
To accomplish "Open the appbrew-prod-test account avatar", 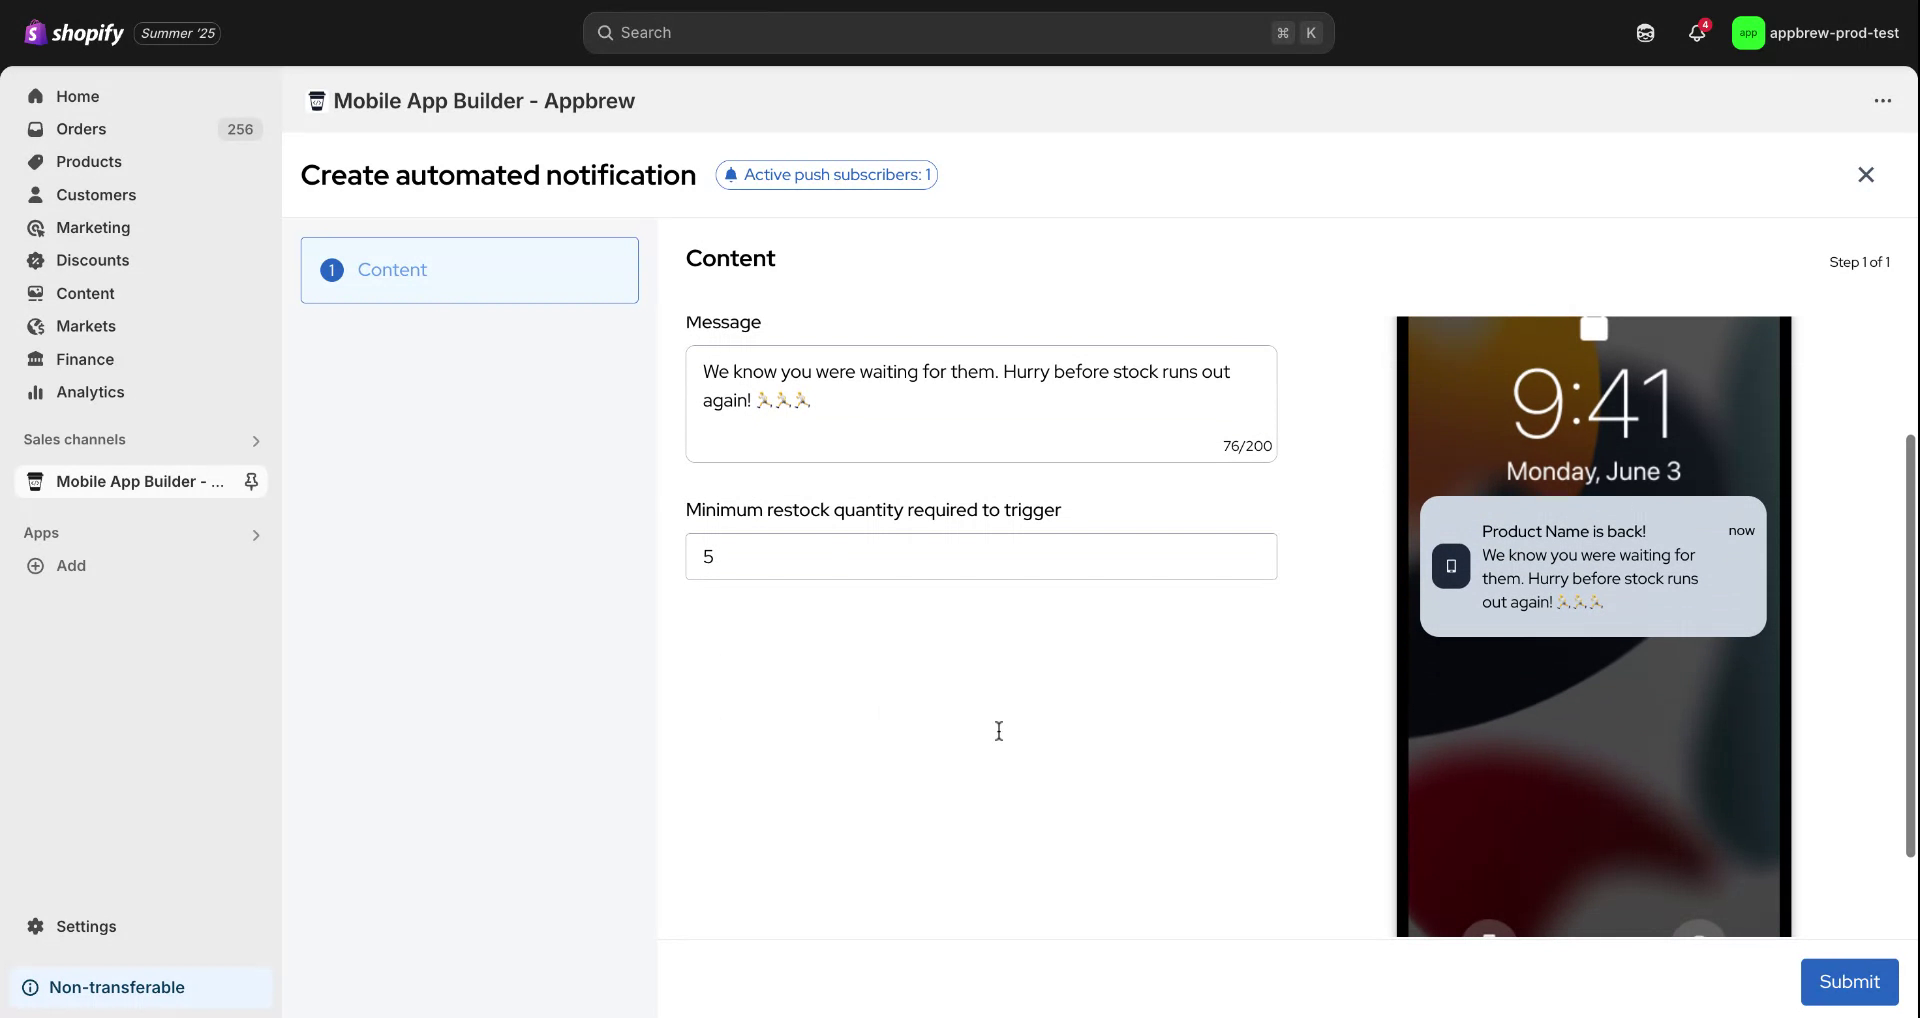I will [1749, 32].
